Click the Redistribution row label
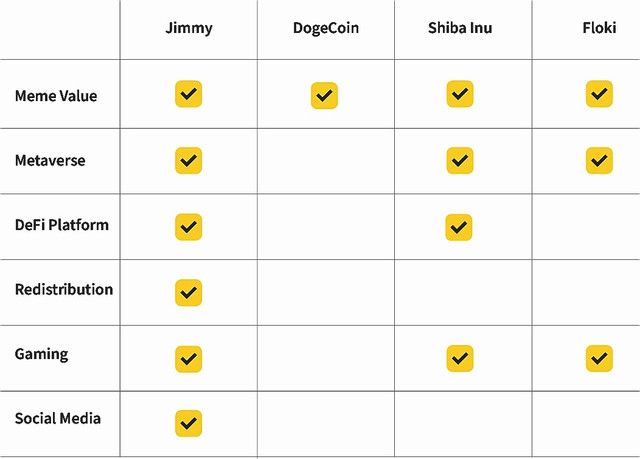The width and height of the screenshot is (640, 459). tap(64, 289)
